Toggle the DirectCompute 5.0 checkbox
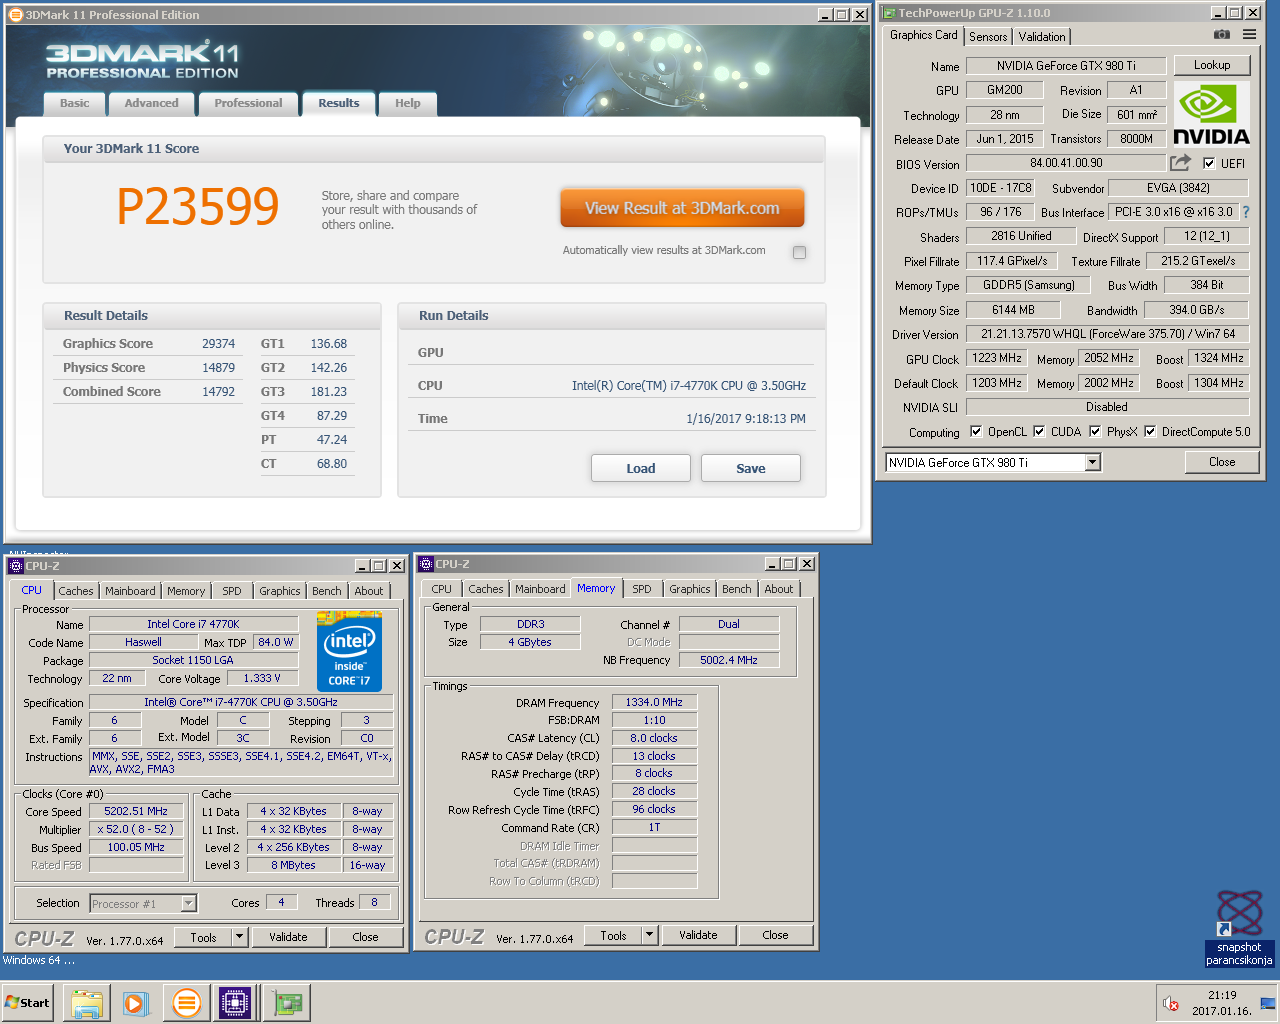The height and width of the screenshot is (1024, 1280). pos(1150,431)
